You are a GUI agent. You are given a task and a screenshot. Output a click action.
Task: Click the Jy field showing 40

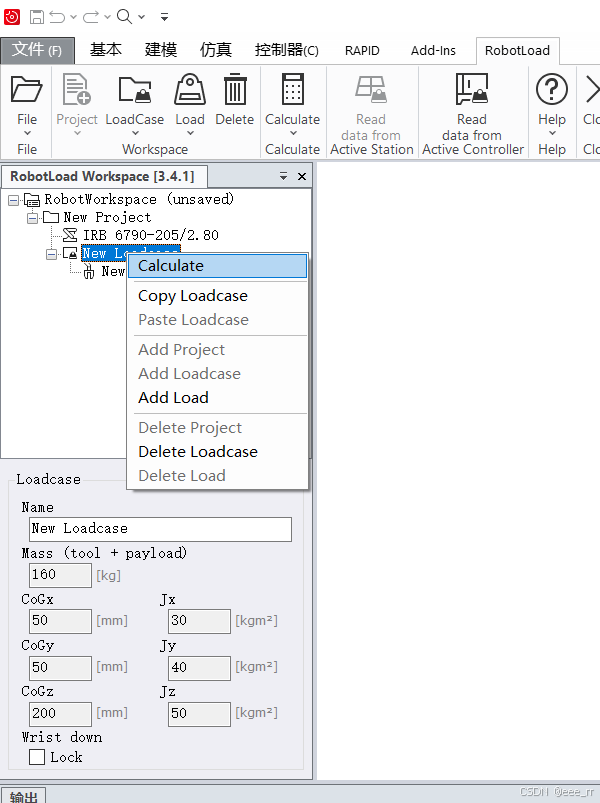(199, 668)
